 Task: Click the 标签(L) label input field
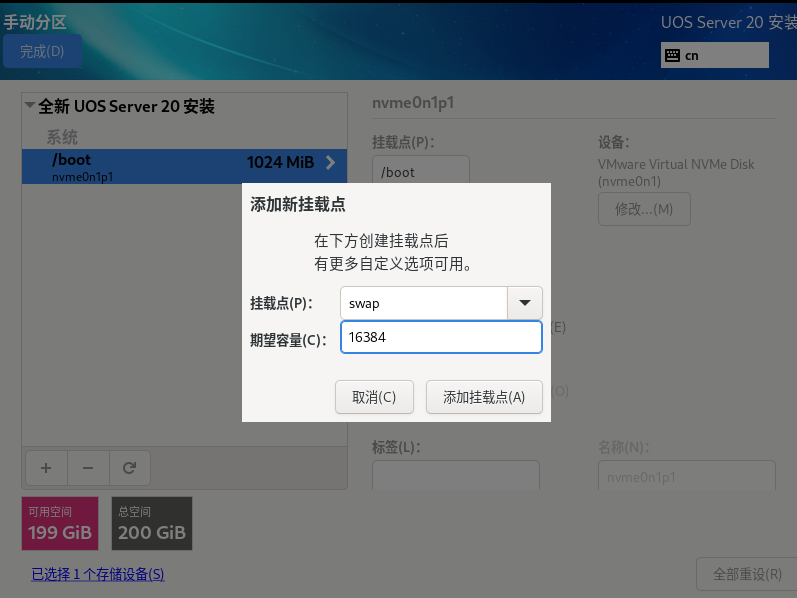456,475
